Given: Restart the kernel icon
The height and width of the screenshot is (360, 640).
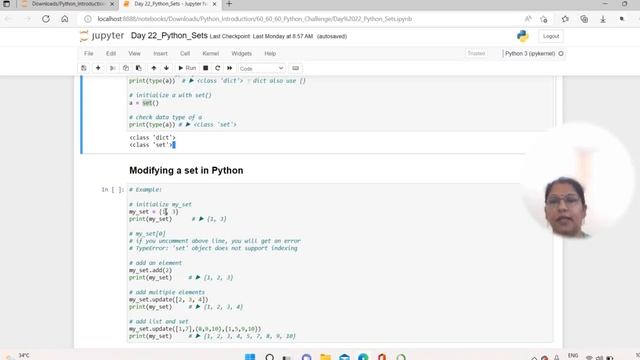Looking at the screenshot, I should pos(218,68).
